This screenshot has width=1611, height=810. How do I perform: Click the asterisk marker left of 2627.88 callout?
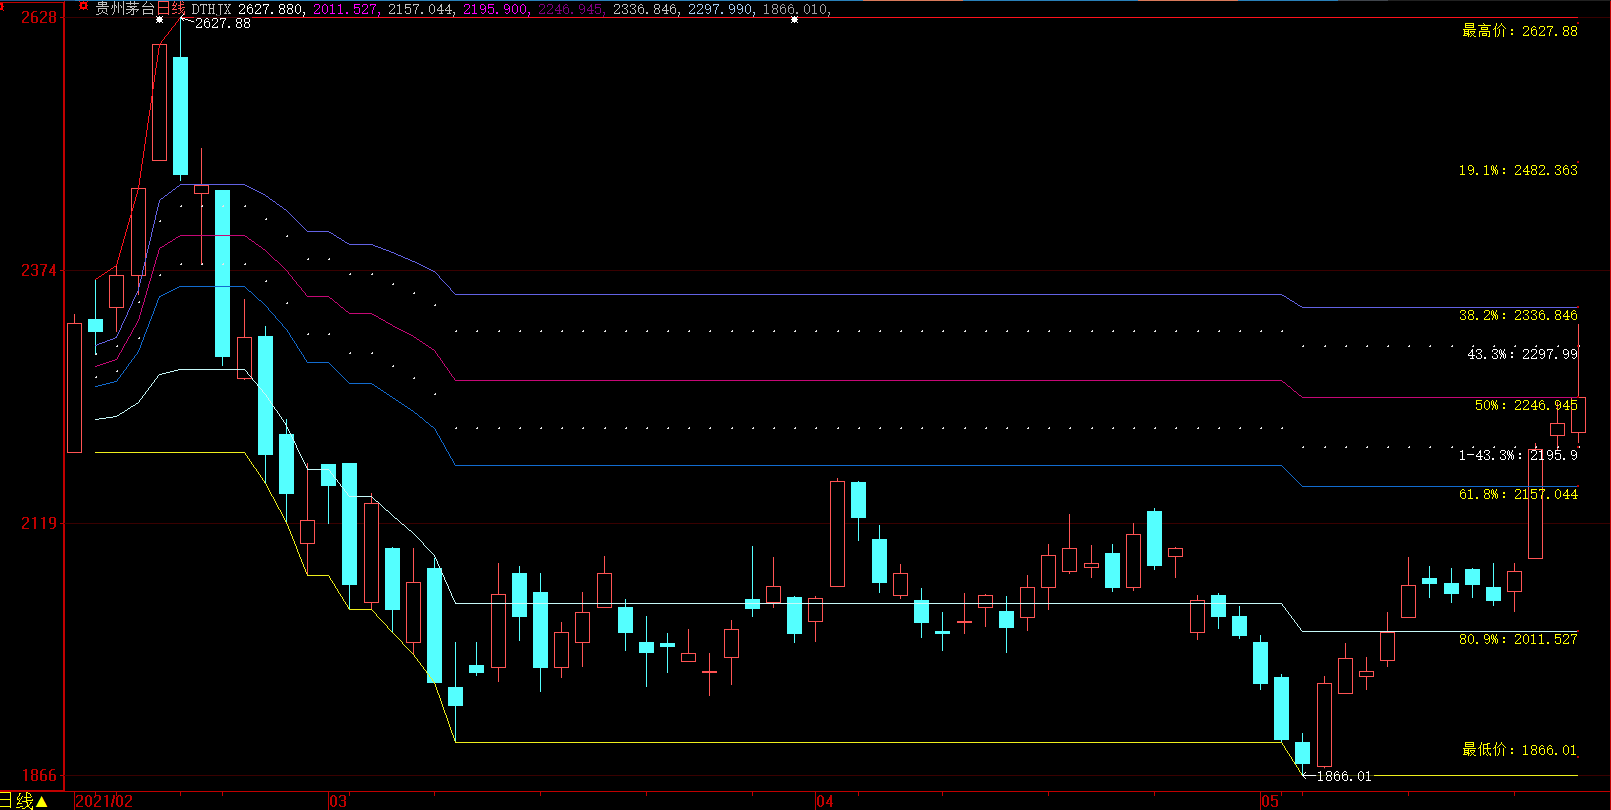(159, 20)
